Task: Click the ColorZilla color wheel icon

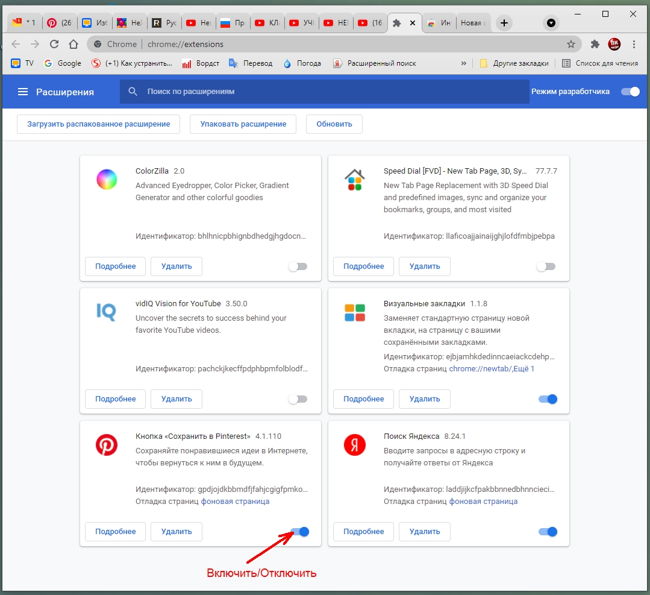Action: pos(107,180)
